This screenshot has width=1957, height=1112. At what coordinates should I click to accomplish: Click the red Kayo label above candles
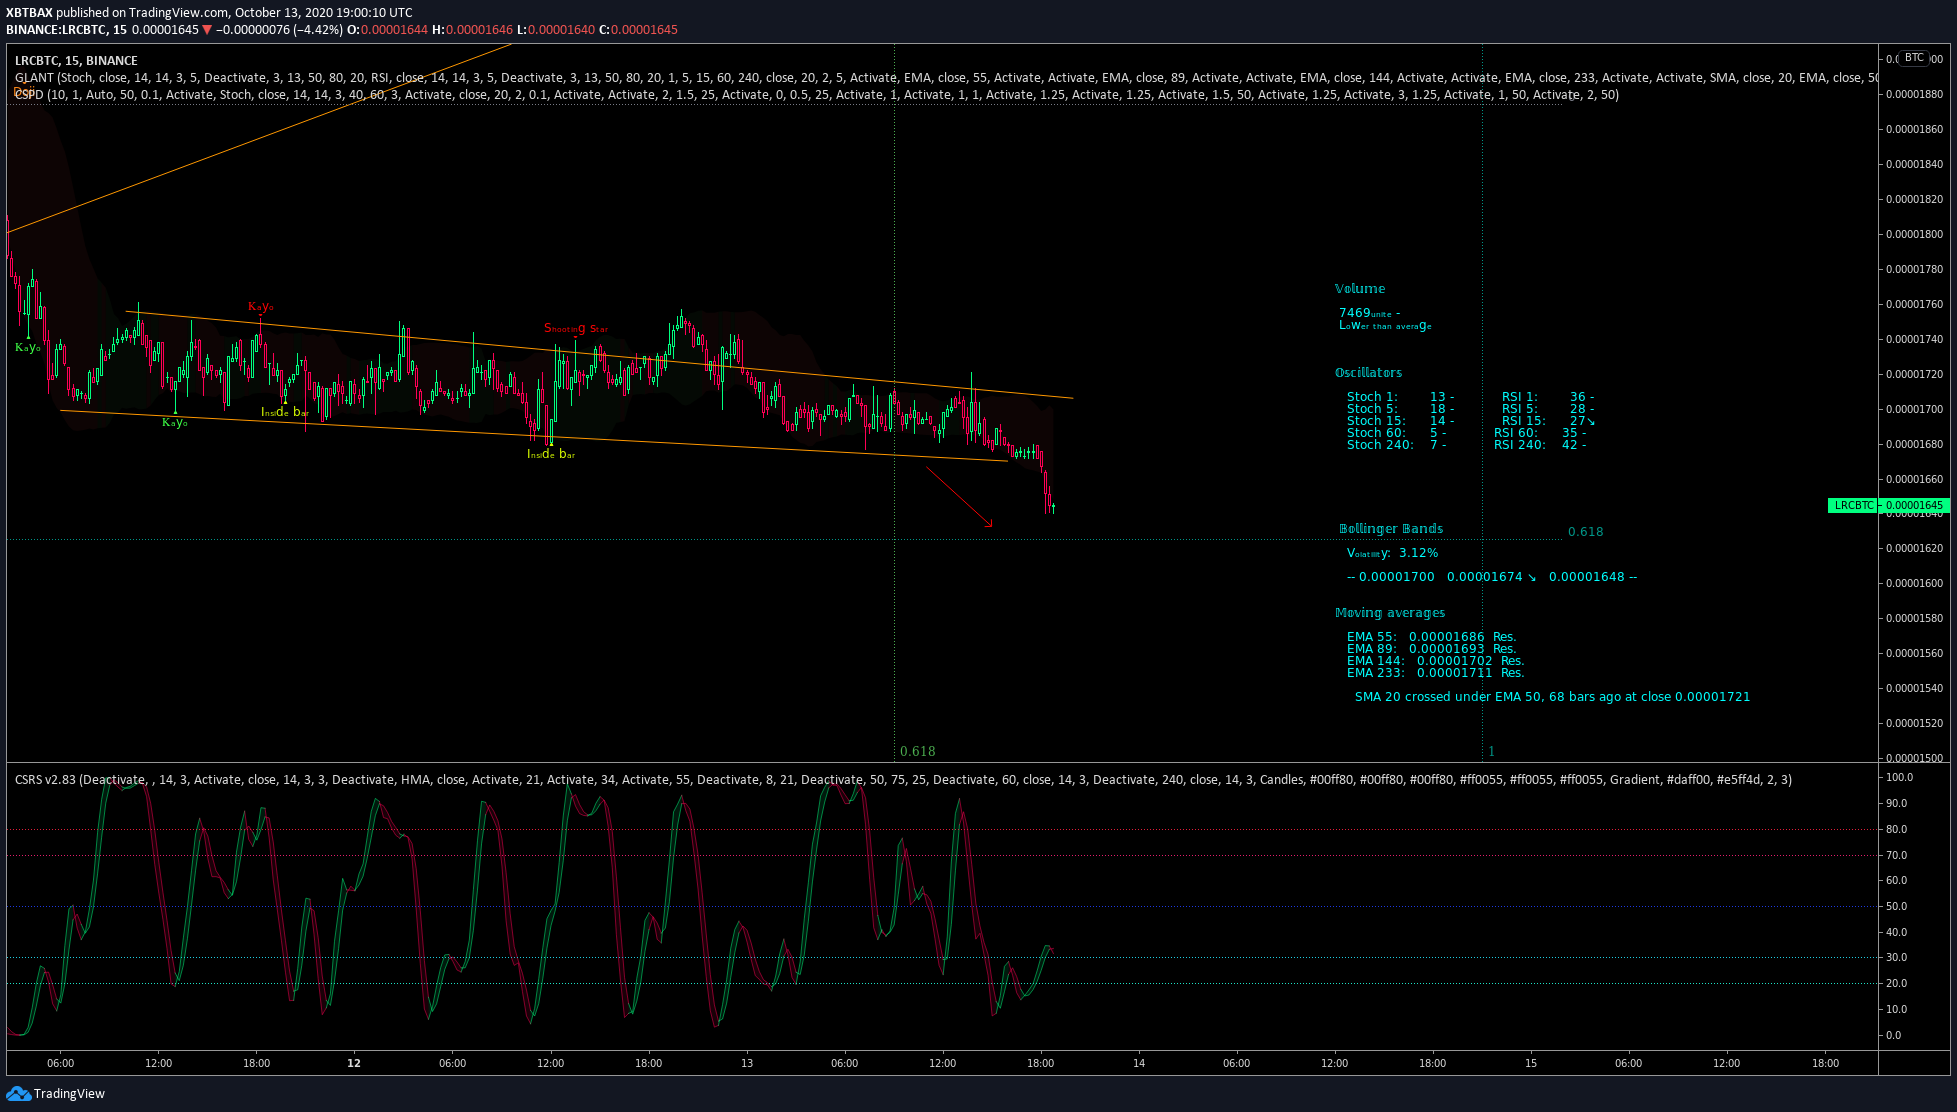261,306
